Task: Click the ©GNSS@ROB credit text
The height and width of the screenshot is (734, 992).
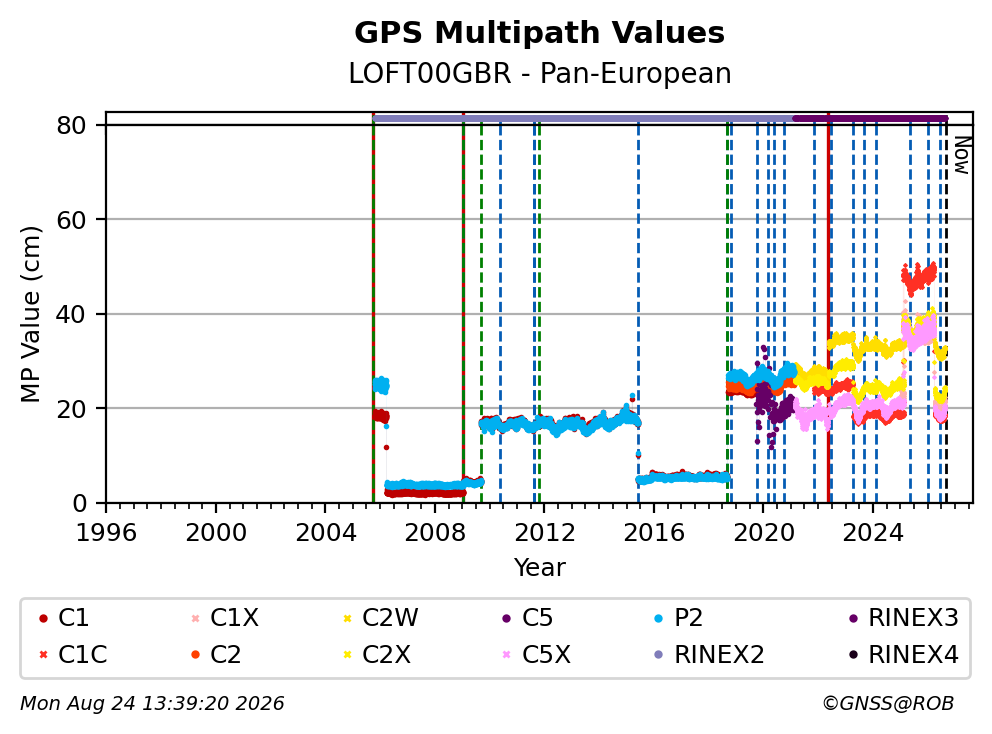Action: pos(888,703)
